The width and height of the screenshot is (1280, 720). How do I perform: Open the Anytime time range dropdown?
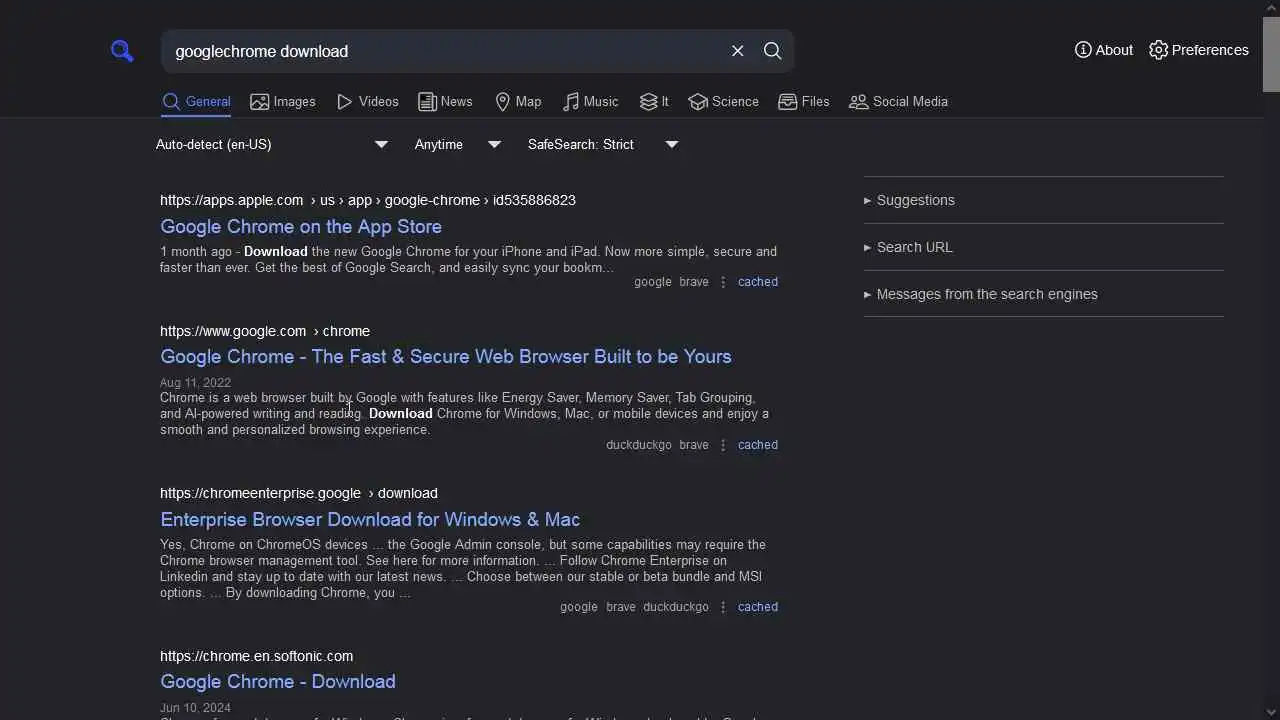[458, 145]
